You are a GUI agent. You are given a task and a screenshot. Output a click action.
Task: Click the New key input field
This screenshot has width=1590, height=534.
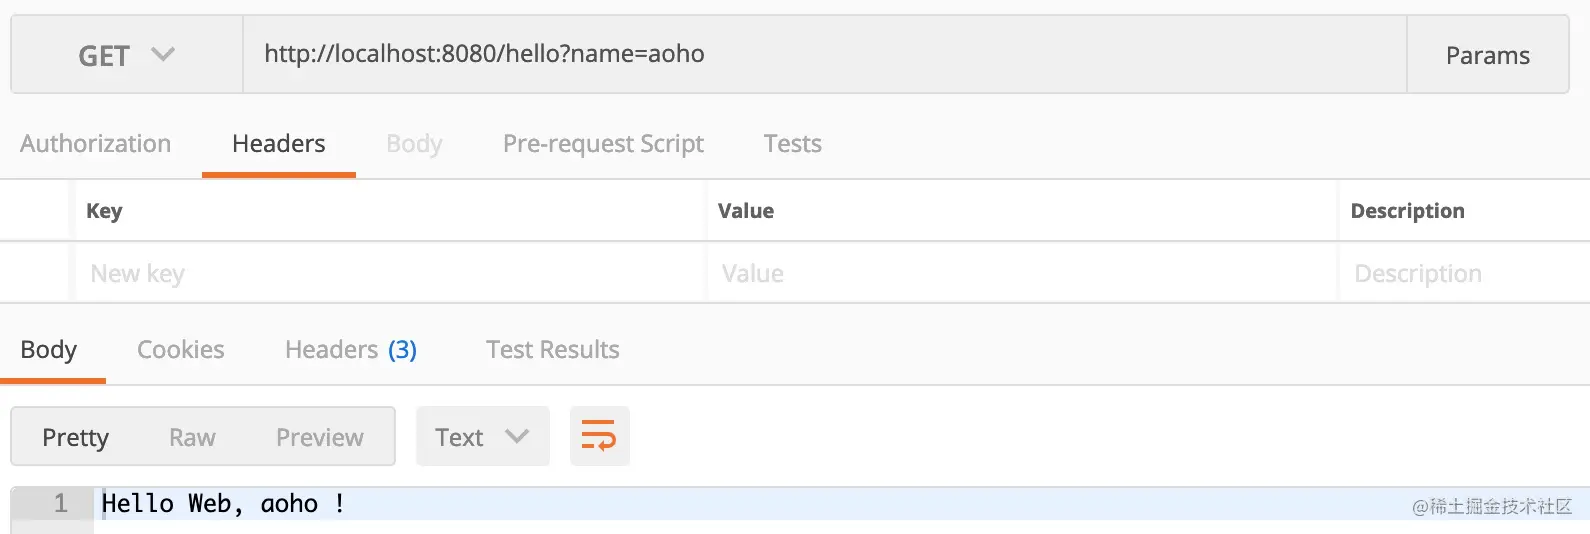coord(390,273)
